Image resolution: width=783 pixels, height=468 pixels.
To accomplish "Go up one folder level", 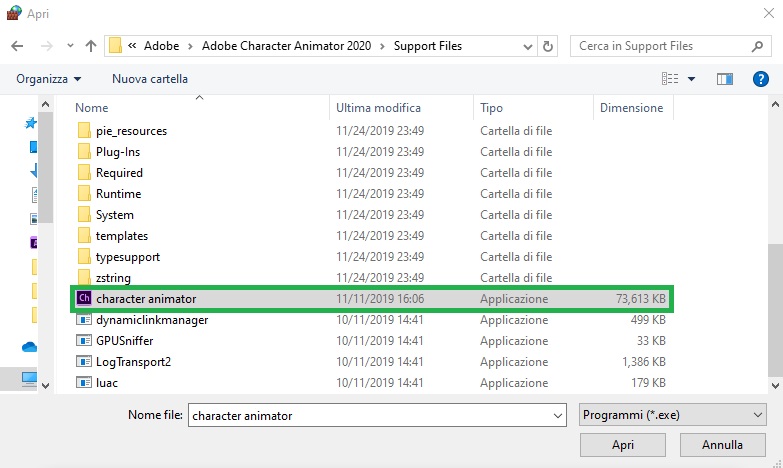I will 91,46.
